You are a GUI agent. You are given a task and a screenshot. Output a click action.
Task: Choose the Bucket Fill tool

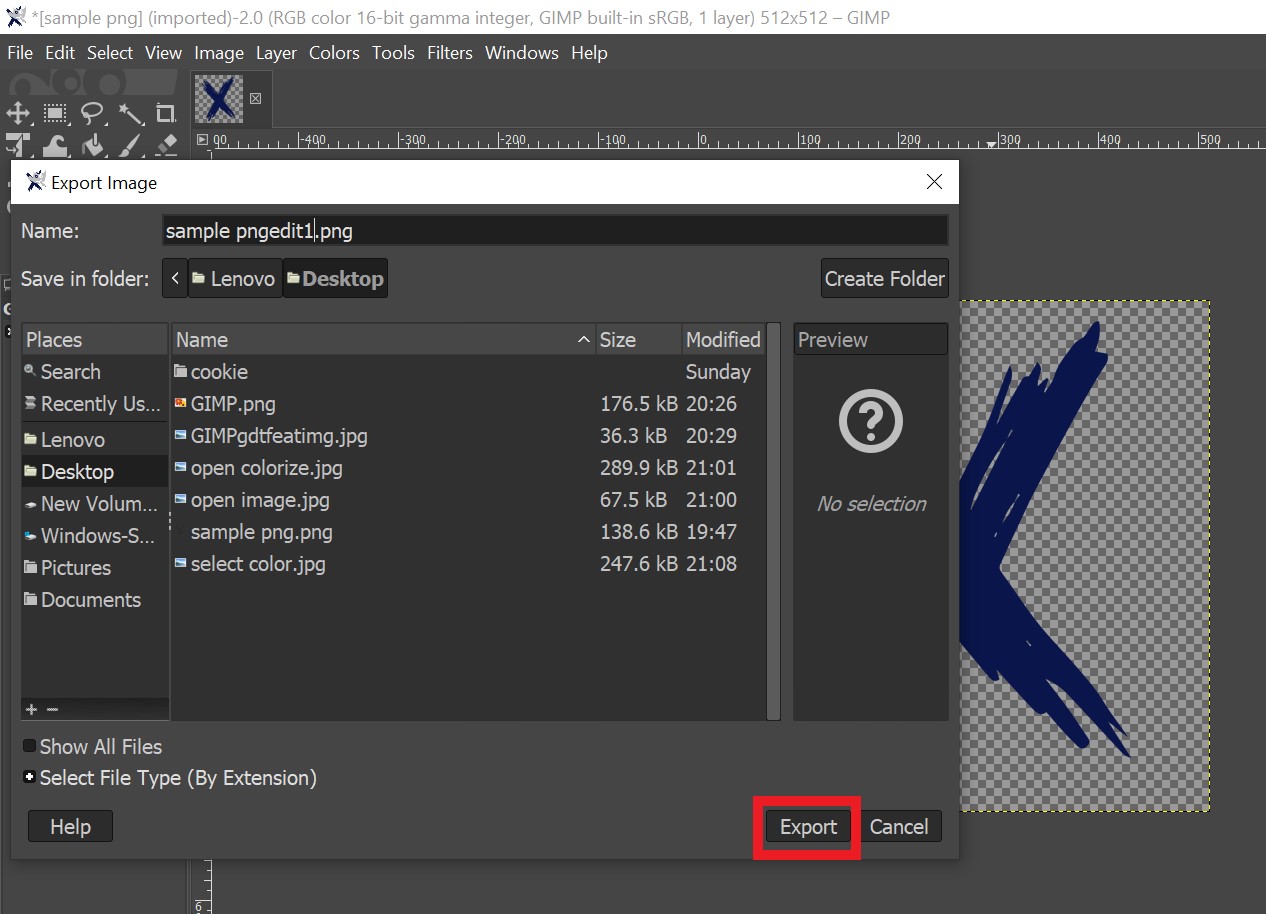click(x=92, y=146)
